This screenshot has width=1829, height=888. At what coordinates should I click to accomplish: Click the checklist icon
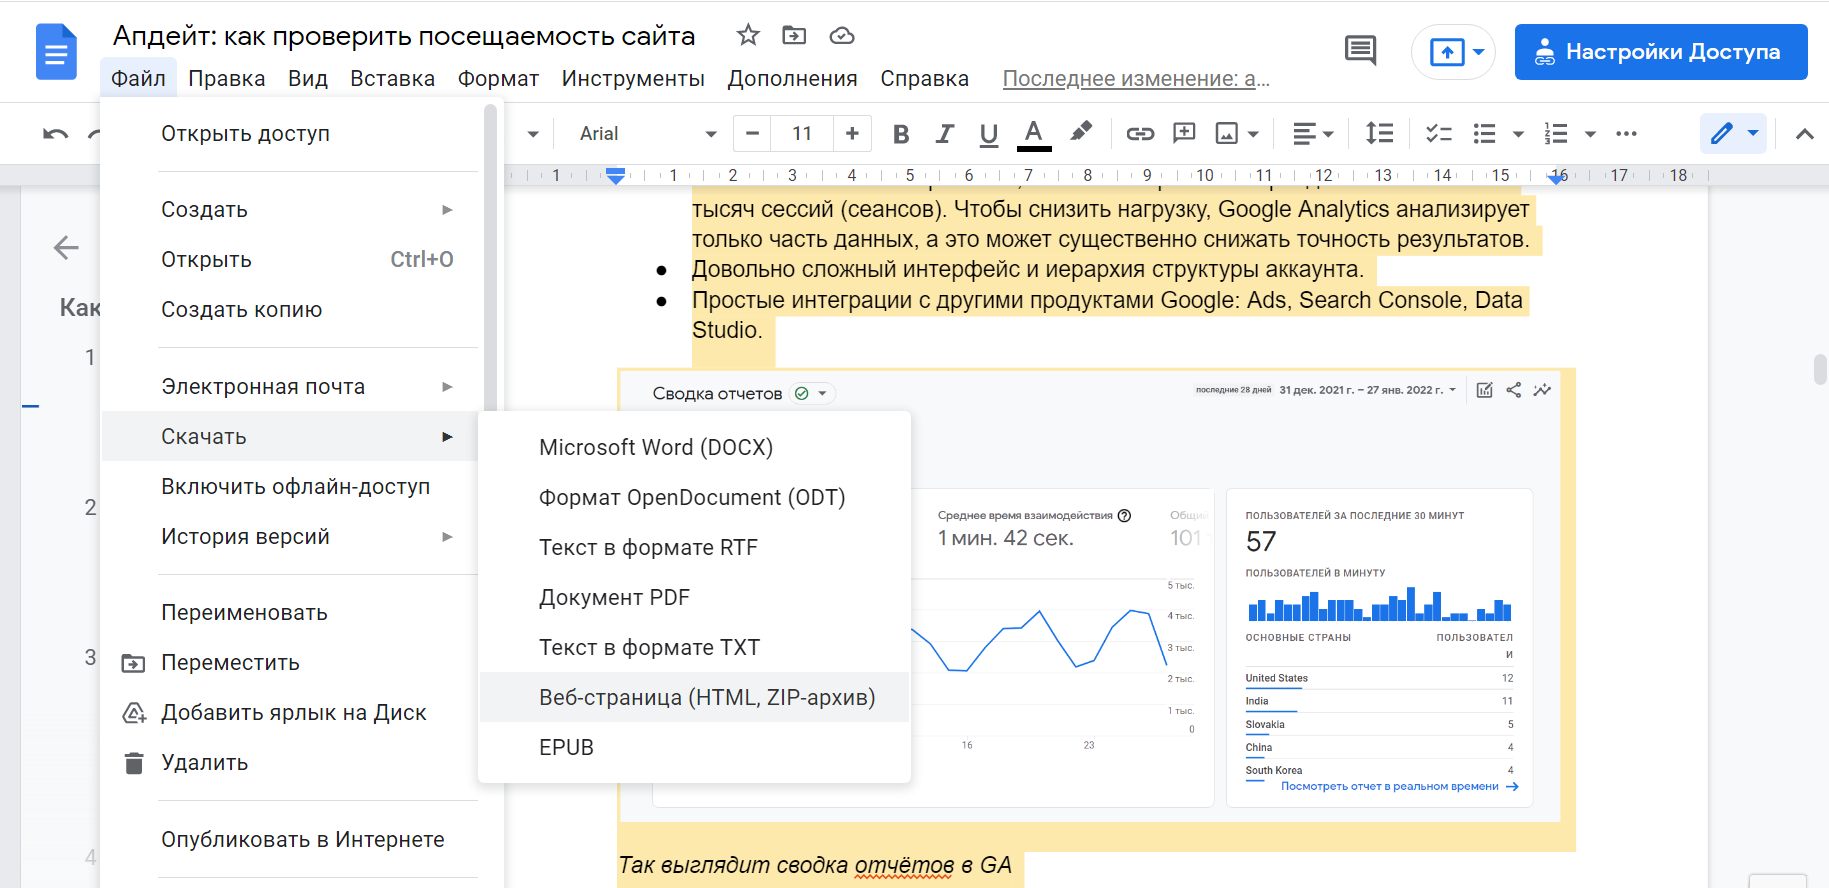[1438, 133]
